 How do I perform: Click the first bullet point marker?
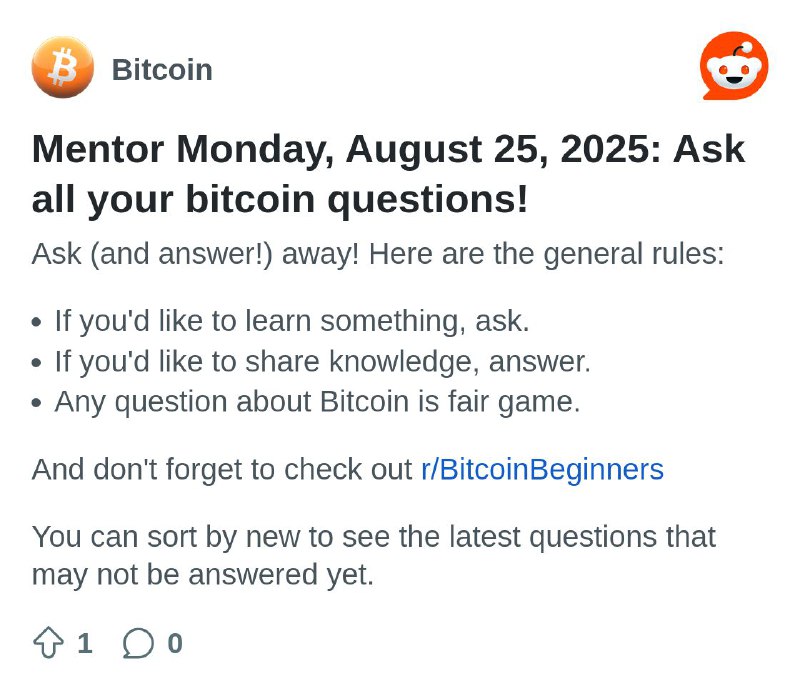(36, 322)
